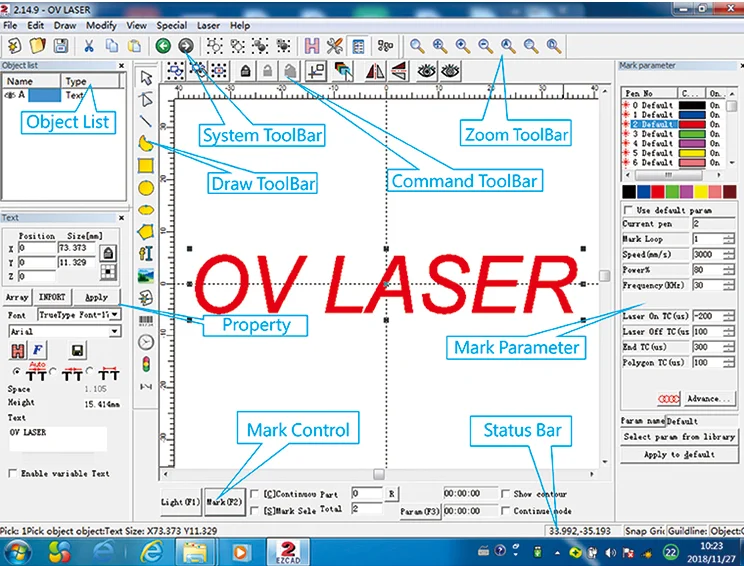Click the scissors Cut icon
744x566 pixels.
point(89,46)
